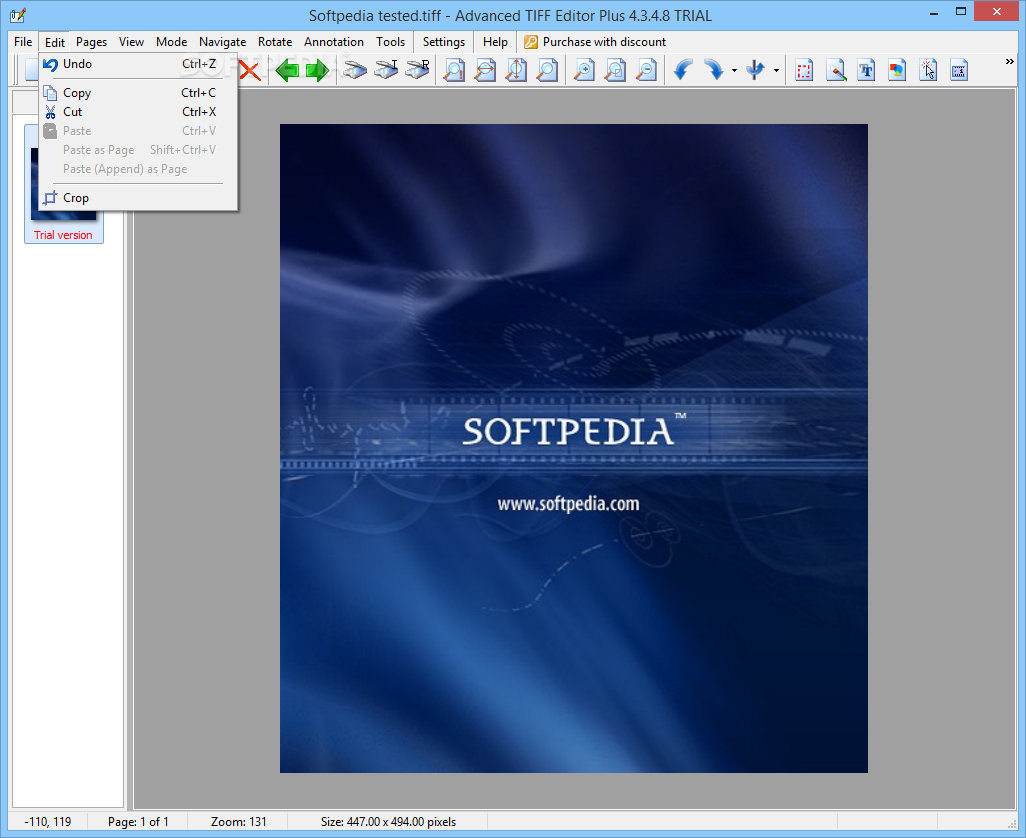
Task: Open the Navigate menu
Action: point(222,42)
